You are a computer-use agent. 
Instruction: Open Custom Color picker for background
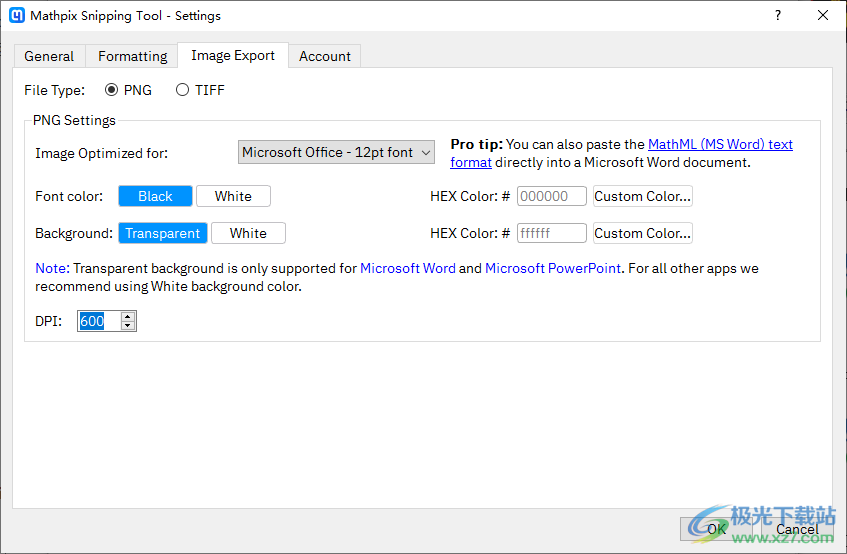(643, 233)
